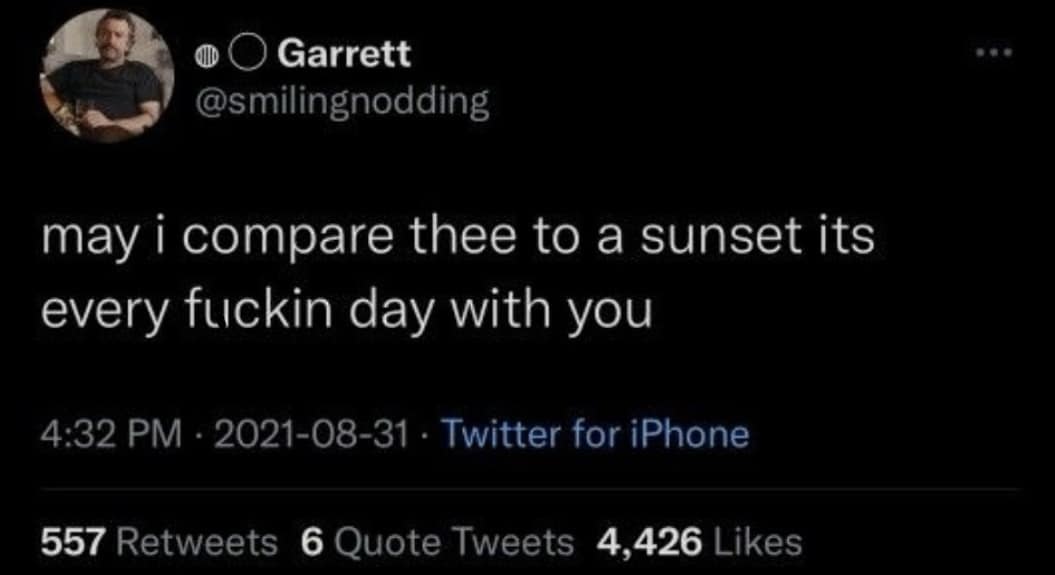Show the 4,426 Likes list

click(x=698, y=541)
